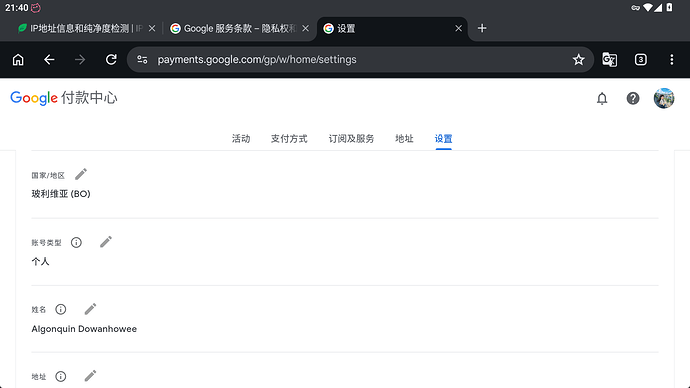Tap the VPN key status icon
Screen dimensions: 690x388
635,7
